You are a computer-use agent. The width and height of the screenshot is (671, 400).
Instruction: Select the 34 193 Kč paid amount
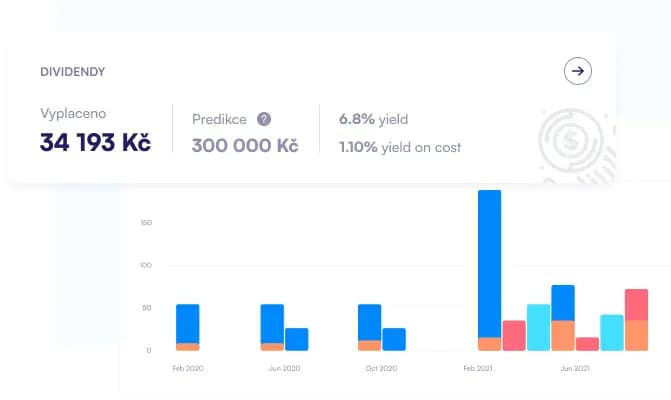point(95,142)
